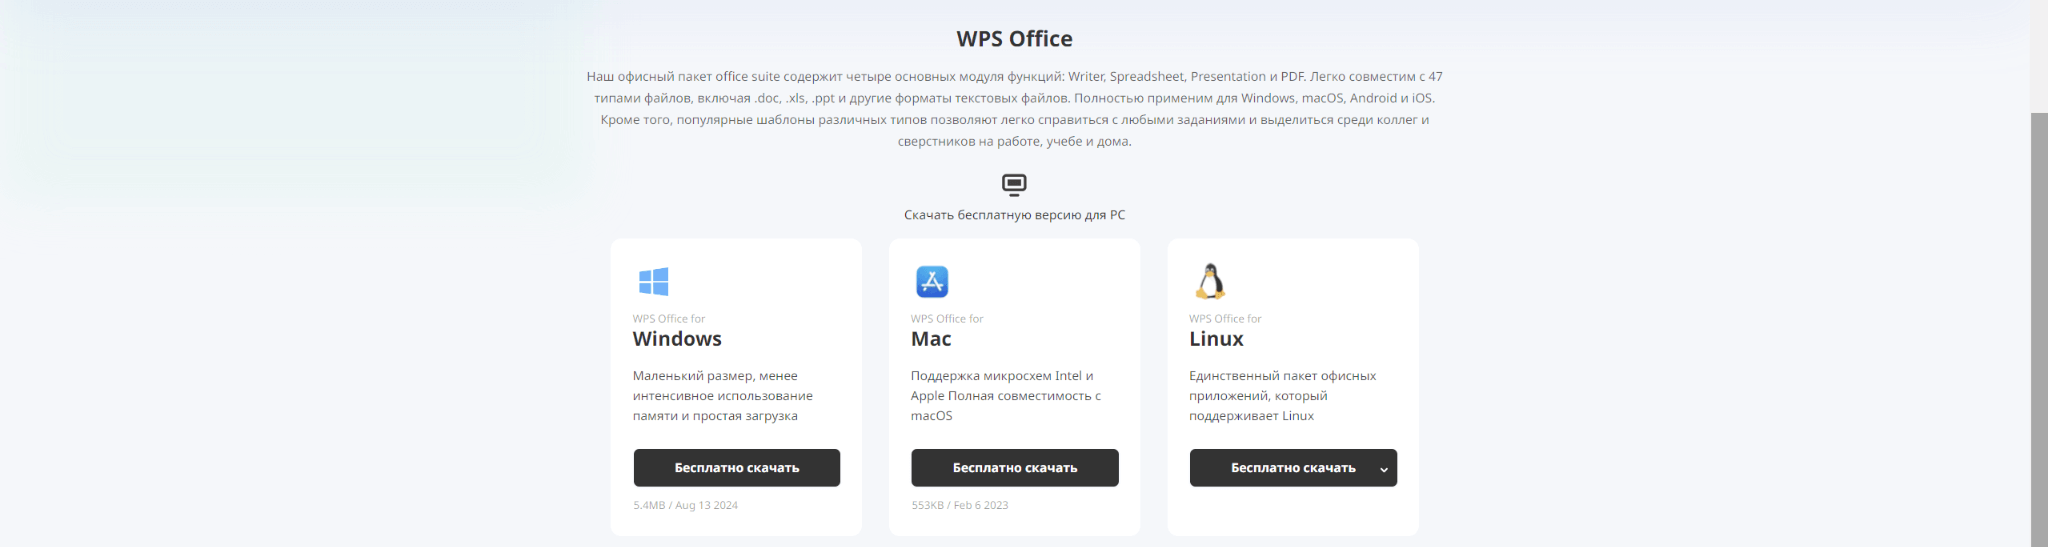
Task: Click the Linux card description text
Action: 1282,396
